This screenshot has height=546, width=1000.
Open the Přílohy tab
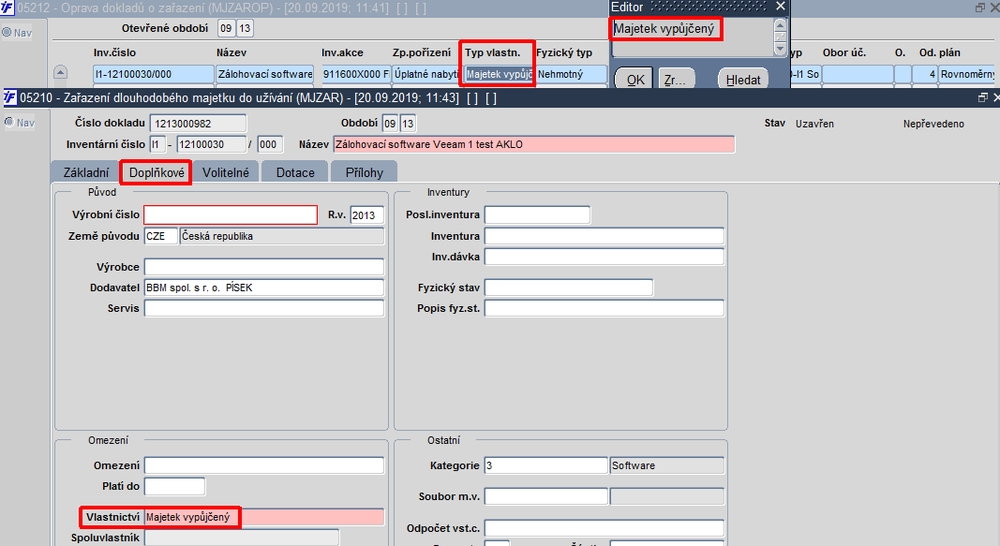pos(364,172)
